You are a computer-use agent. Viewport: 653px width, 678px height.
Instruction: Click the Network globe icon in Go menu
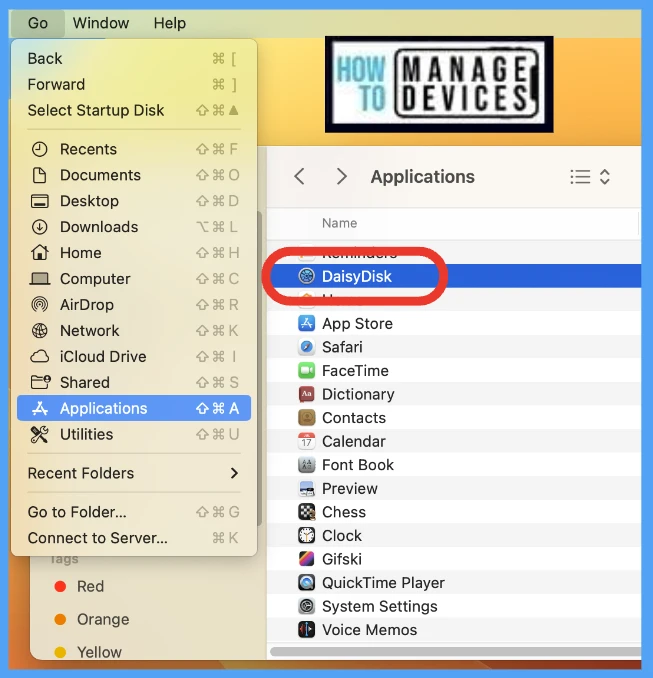pos(39,331)
